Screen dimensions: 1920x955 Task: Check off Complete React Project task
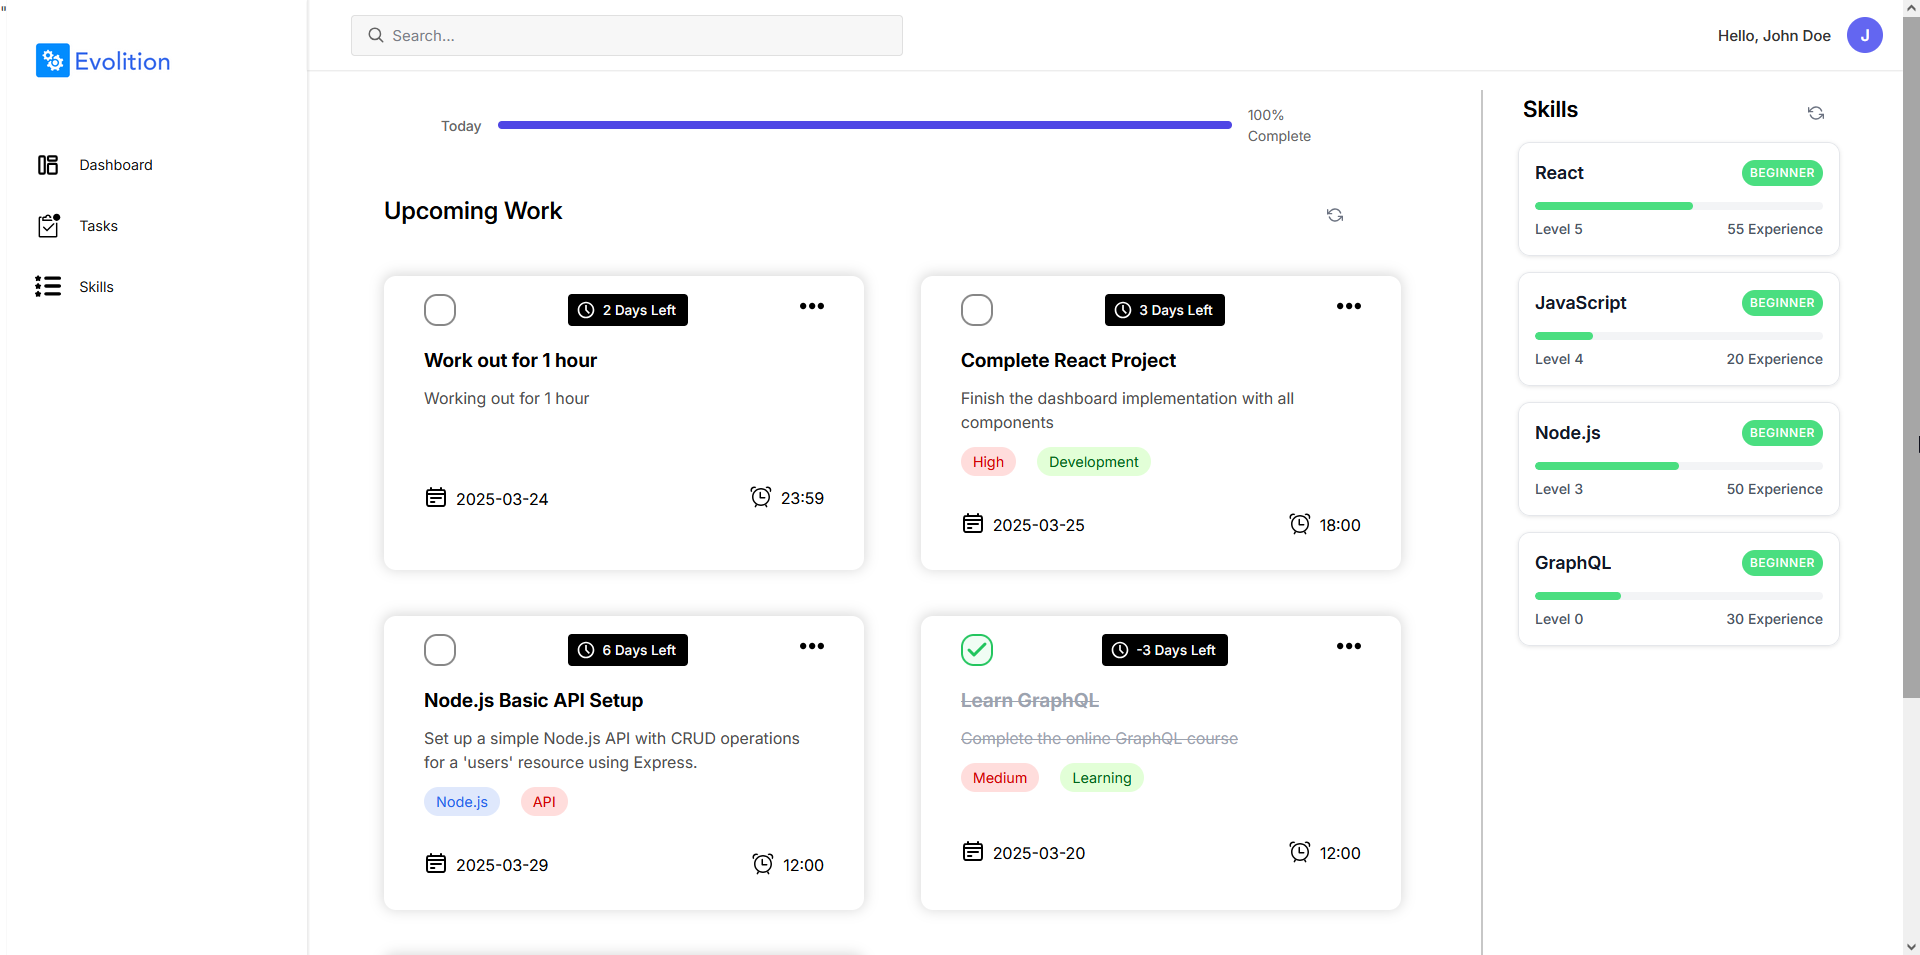977,310
